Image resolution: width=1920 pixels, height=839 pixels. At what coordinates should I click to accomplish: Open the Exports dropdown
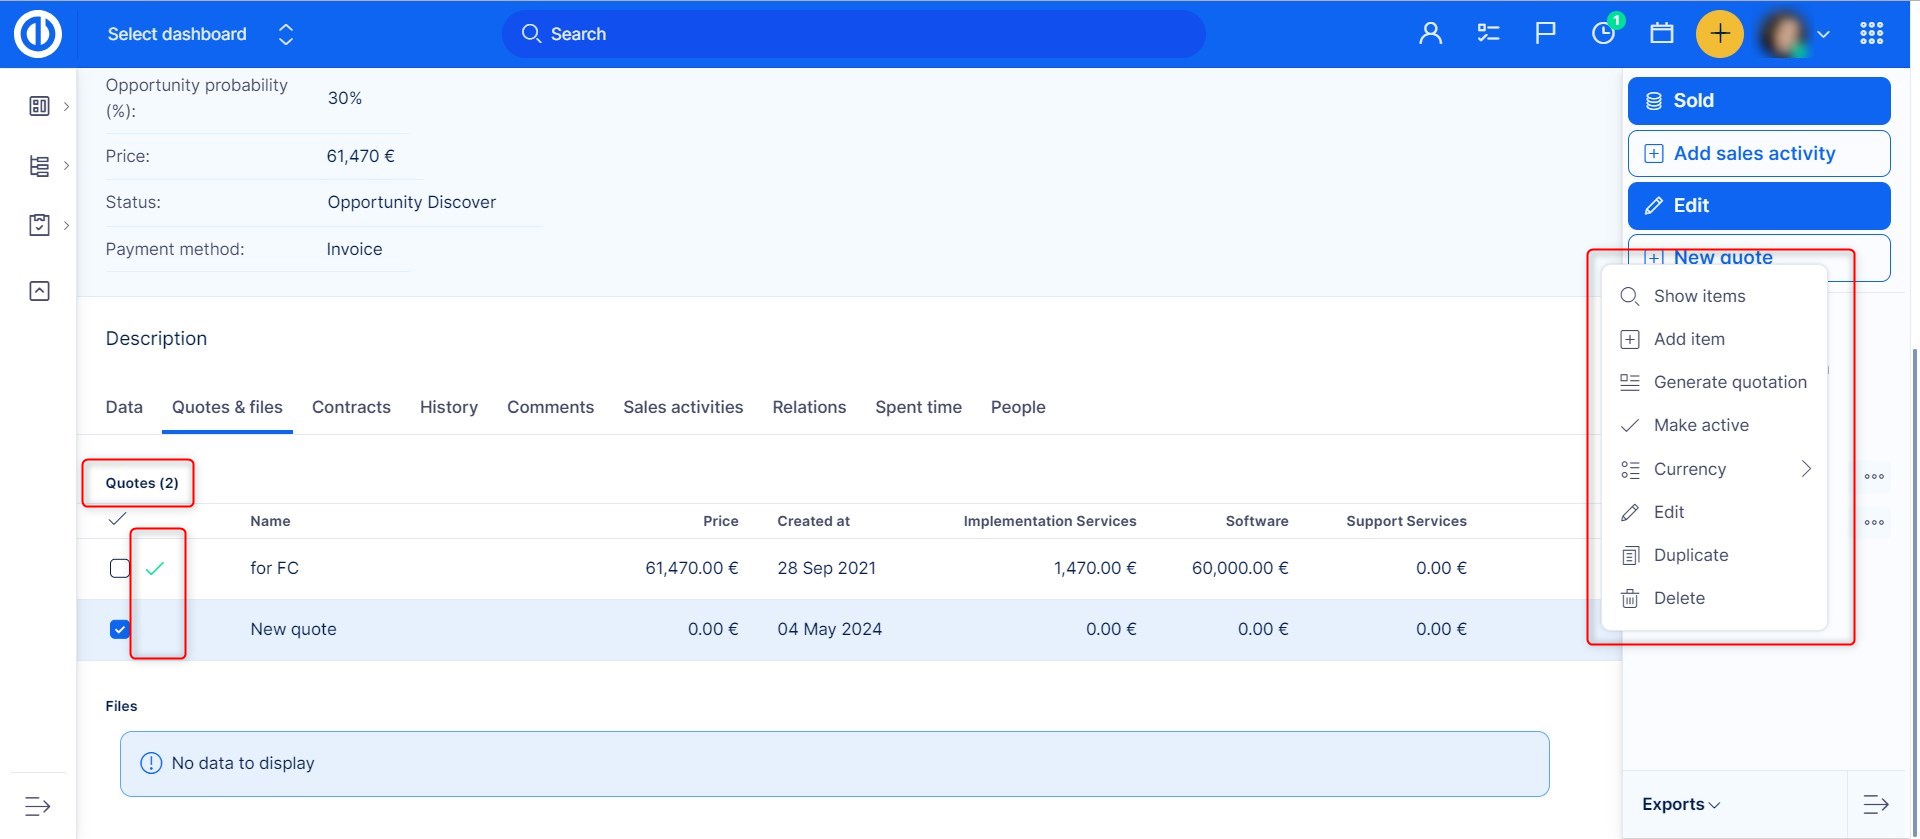(x=1680, y=804)
